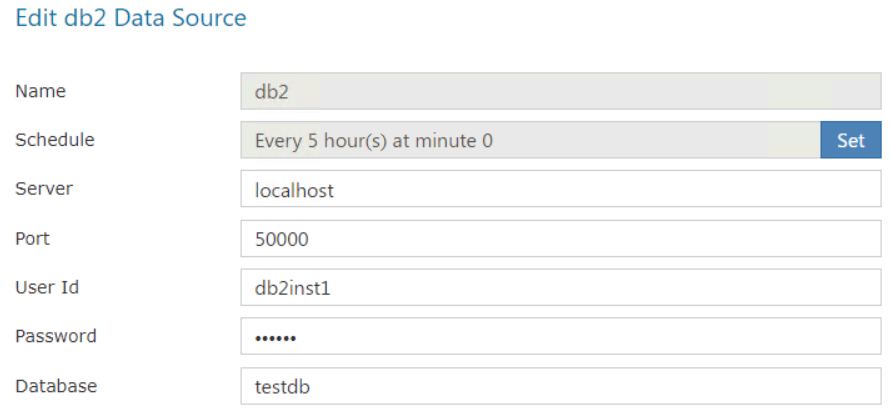Click the masked password dots
Screen dimensions: 891x412
coord(276,339)
